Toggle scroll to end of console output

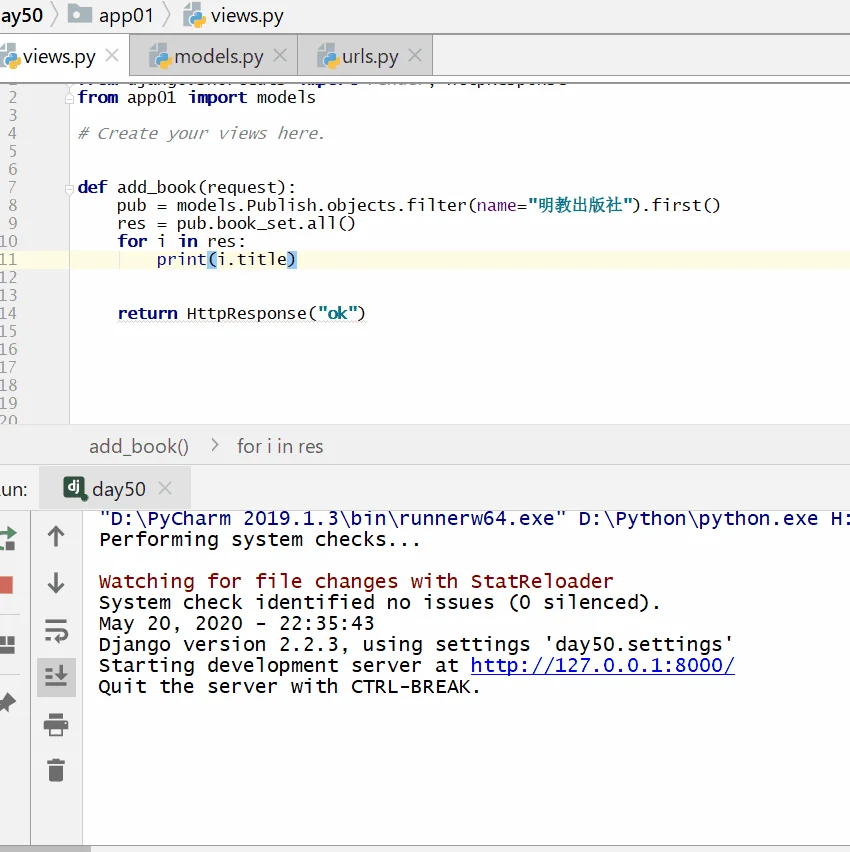click(x=56, y=677)
